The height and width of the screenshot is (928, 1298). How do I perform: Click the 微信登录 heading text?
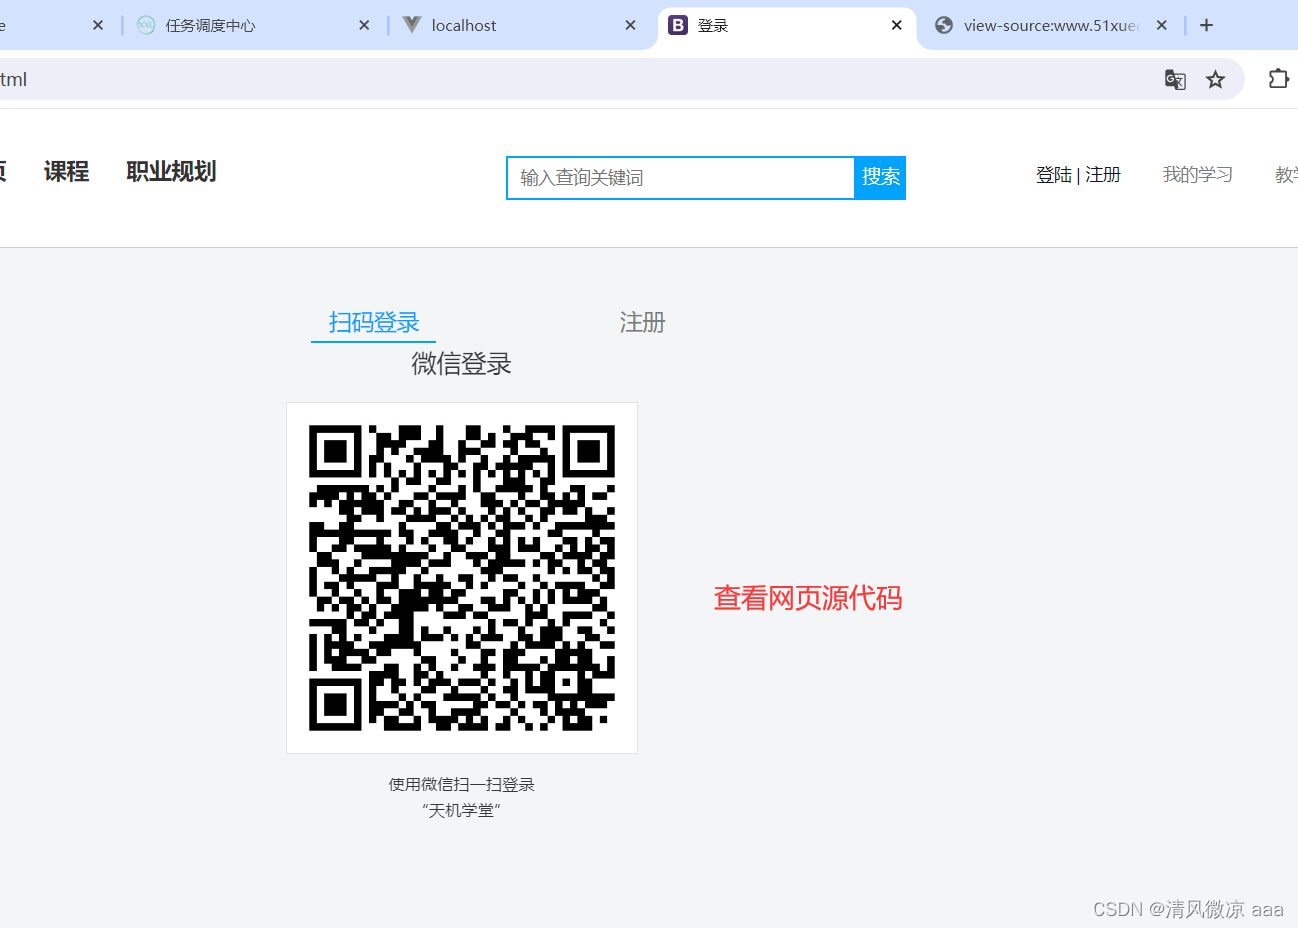pyautogui.click(x=461, y=364)
